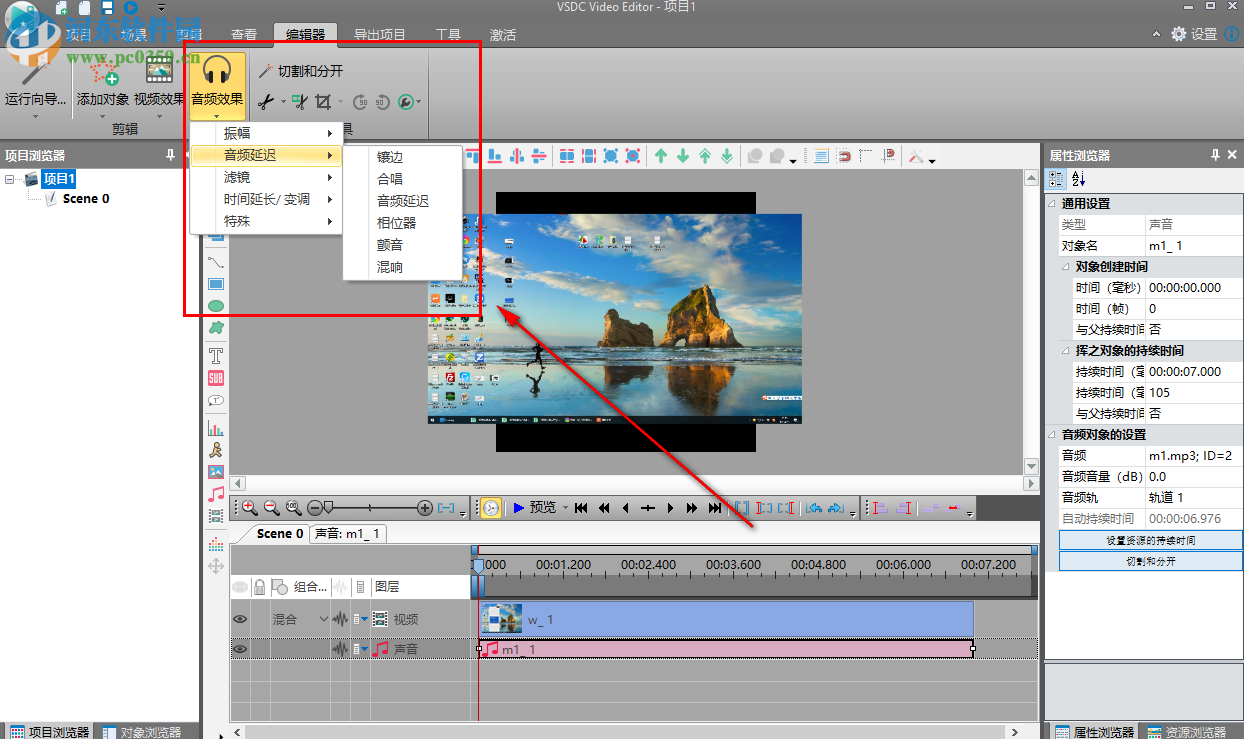Viewport: 1244px width, 739px height.
Task: Select 混响 from the effects menu
Action: click(391, 266)
